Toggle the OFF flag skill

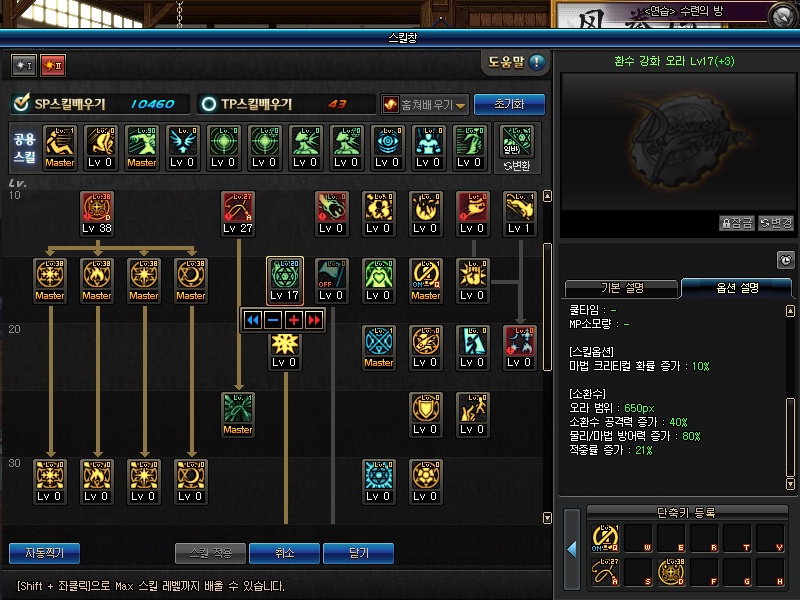click(x=332, y=274)
